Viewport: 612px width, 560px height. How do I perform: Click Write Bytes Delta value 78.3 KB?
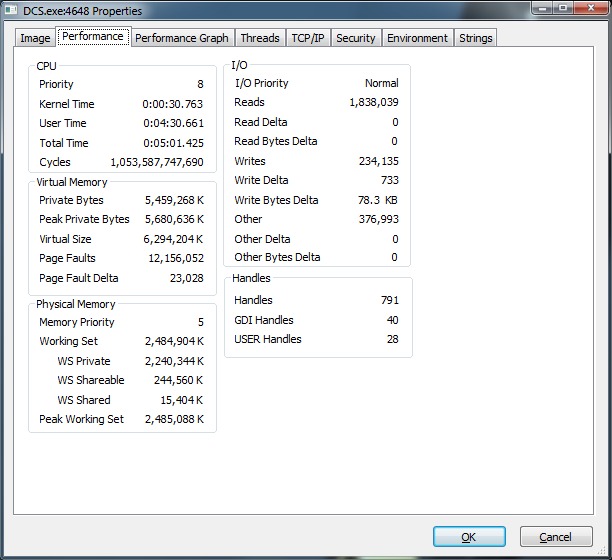point(378,200)
